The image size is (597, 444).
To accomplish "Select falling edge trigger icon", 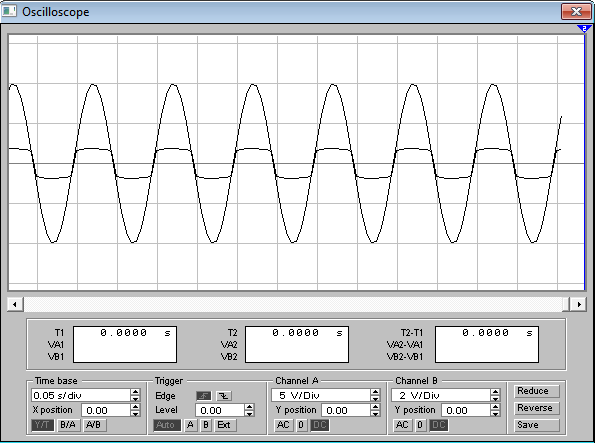I will (224, 396).
